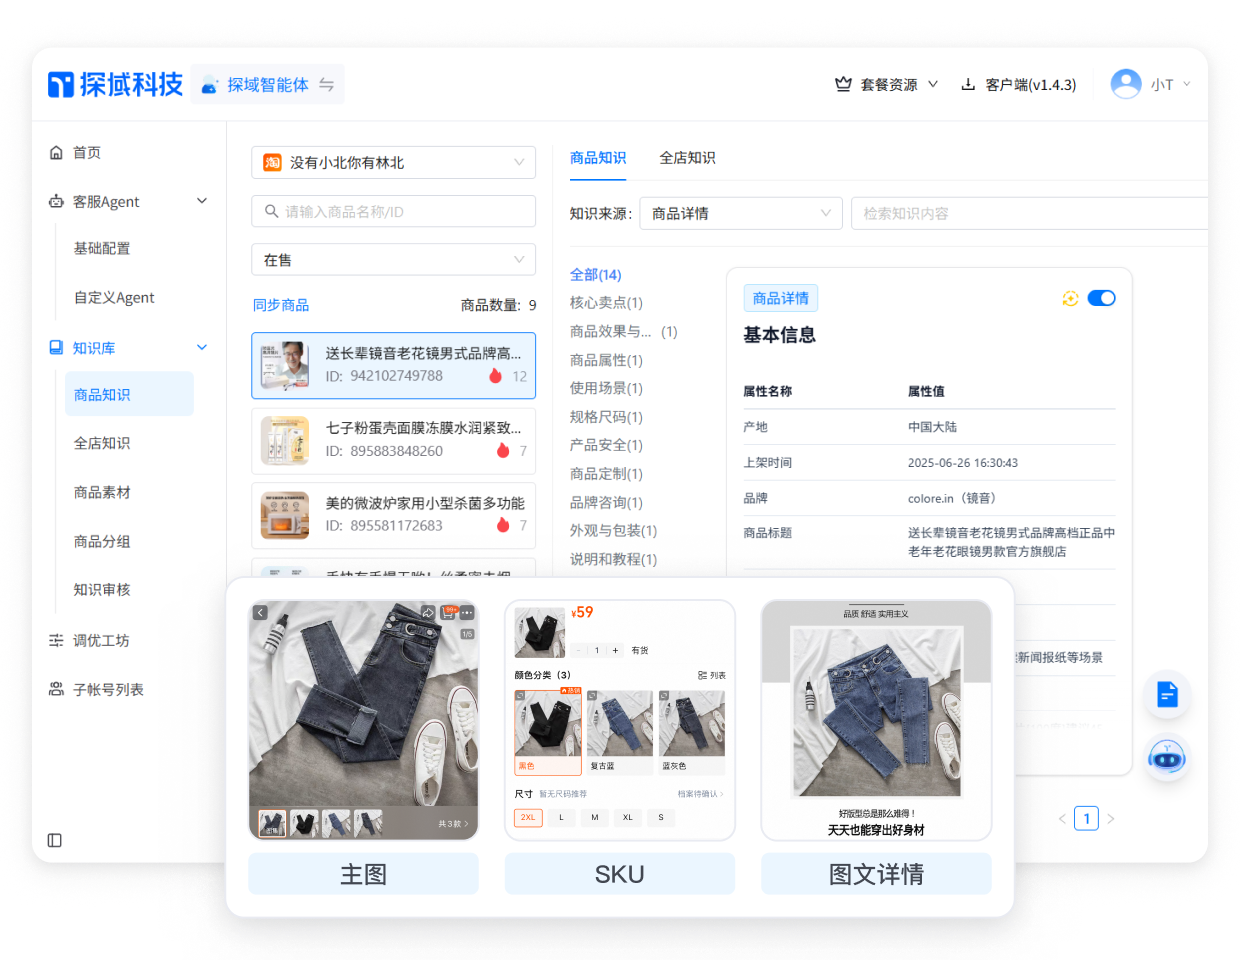Select the 商品知识 tab

pyautogui.click(x=598, y=158)
